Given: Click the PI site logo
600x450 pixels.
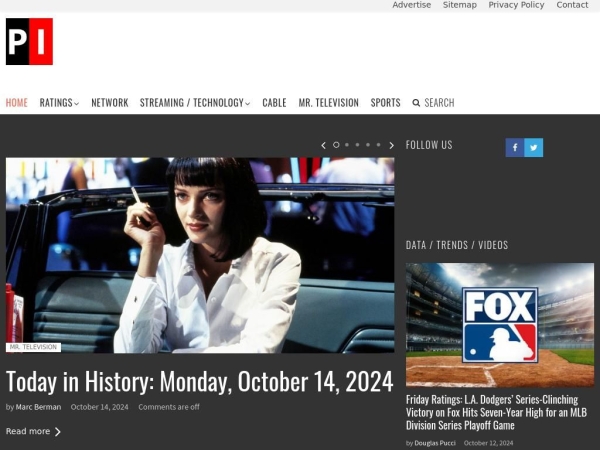Looking at the screenshot, I should [29, 41].
